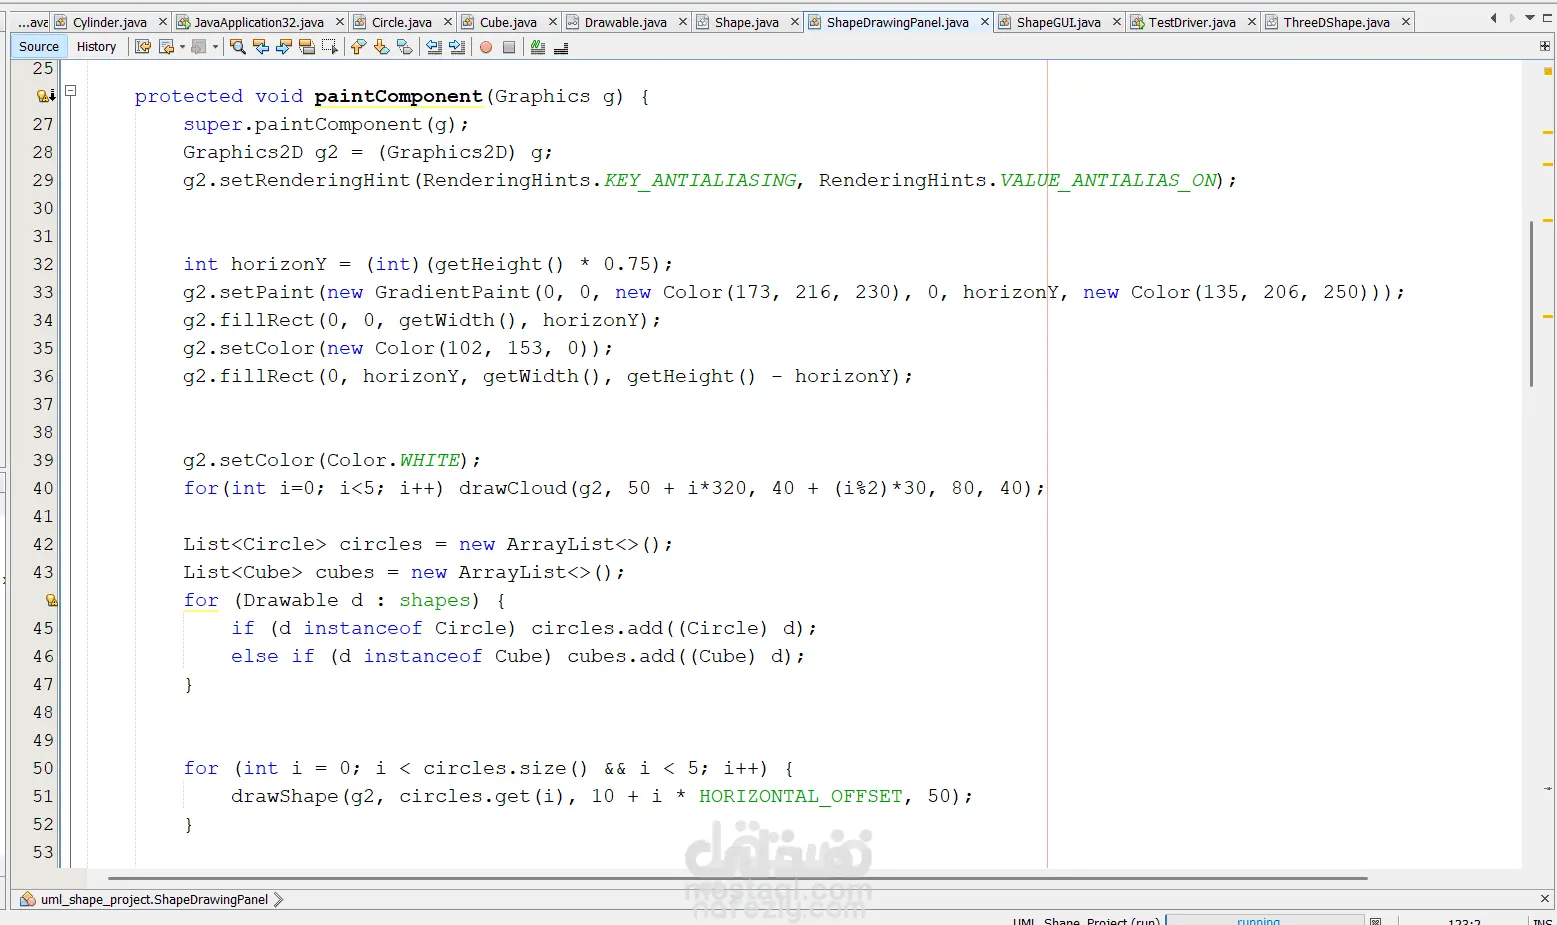
Task: Click the Previous Bookmark up-arrow icon
Action: [358, 47]
